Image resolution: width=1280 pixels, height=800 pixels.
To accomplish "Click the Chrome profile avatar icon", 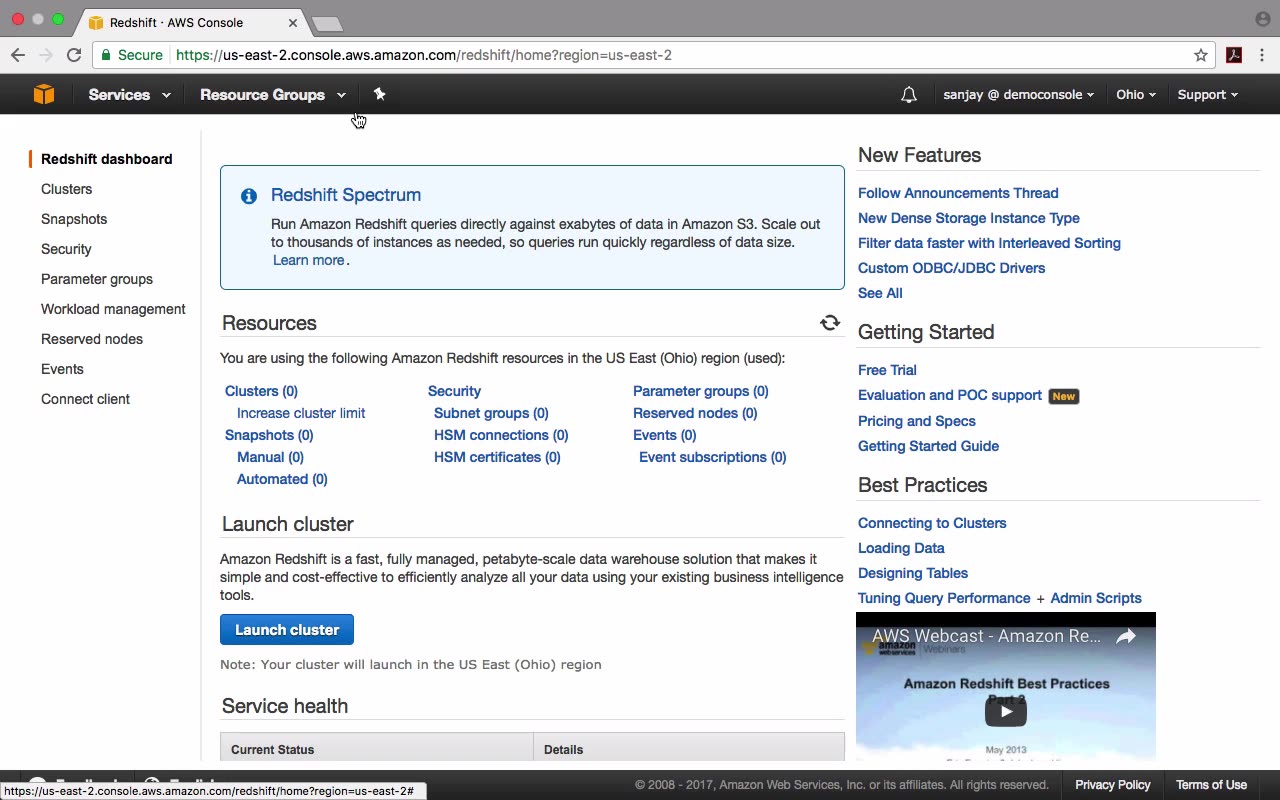I will coord(1262,19).
